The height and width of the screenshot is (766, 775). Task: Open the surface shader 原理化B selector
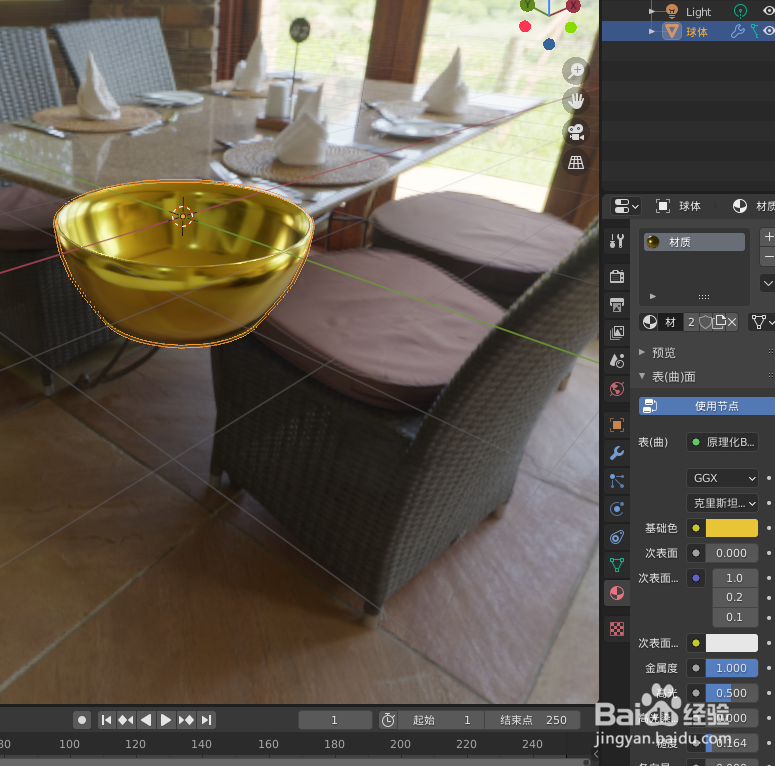723,442
